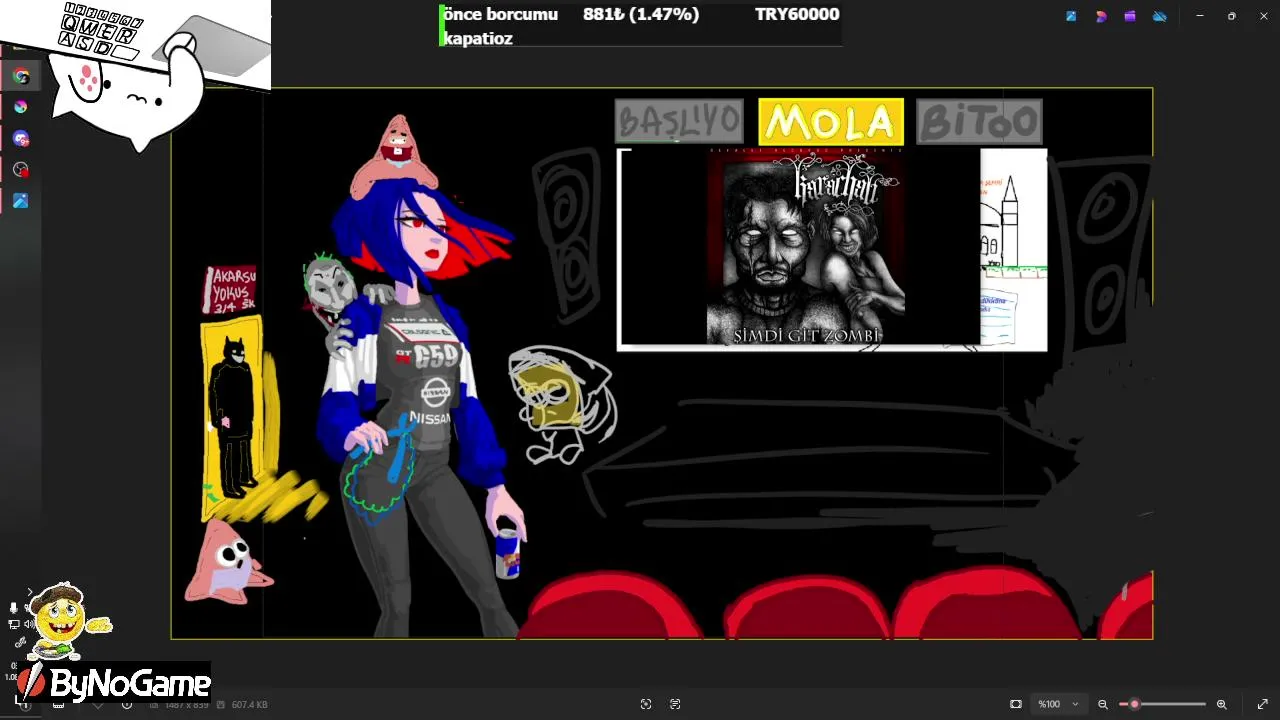The image size is (1280, 720).
Task: Click the 607.4 KB file size text
Action: 249,705
